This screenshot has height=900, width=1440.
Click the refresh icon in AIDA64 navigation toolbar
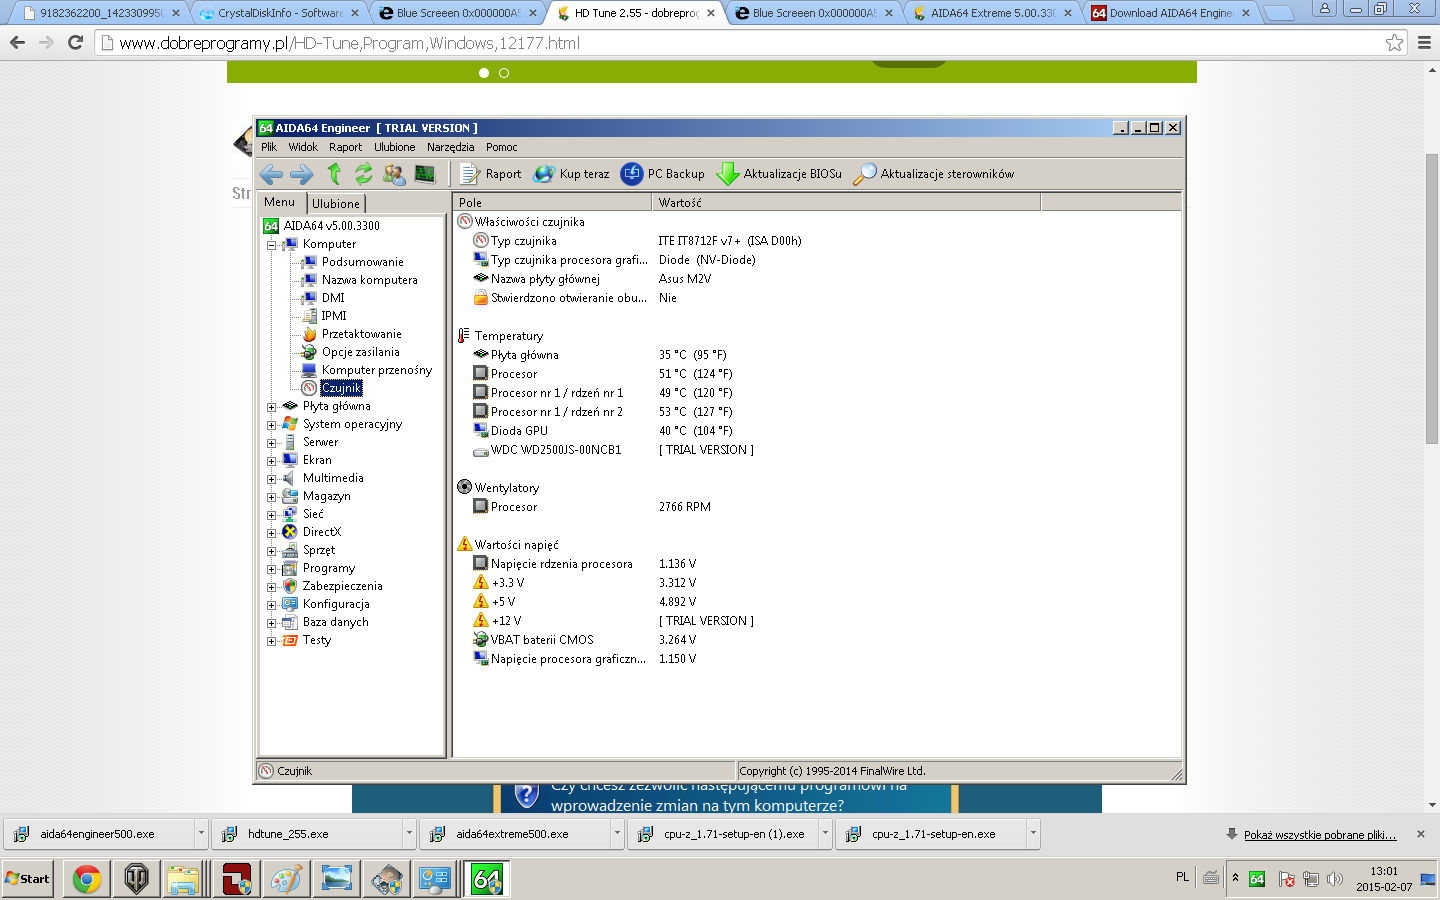(x=362, y=173)
